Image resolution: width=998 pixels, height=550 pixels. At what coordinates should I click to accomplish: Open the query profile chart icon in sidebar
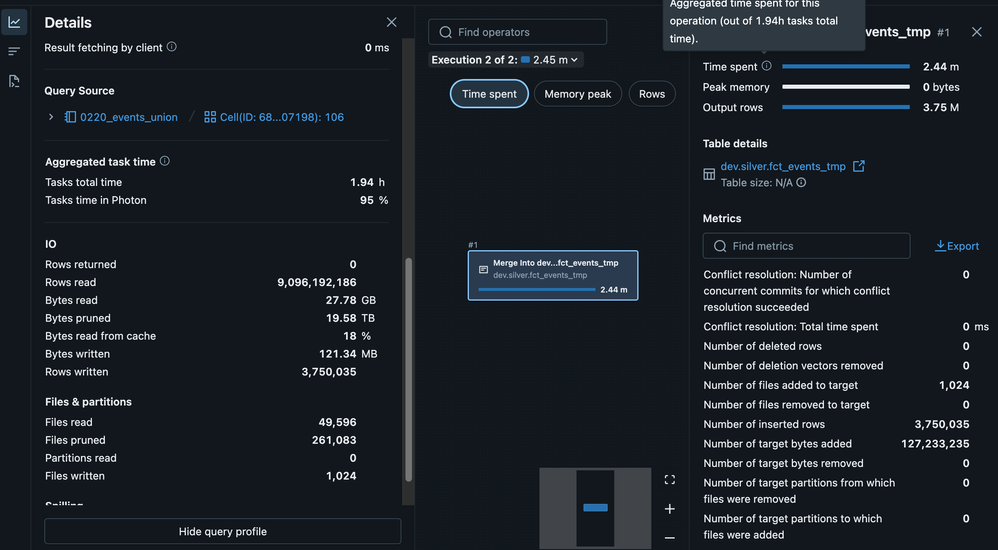point(14,22)
